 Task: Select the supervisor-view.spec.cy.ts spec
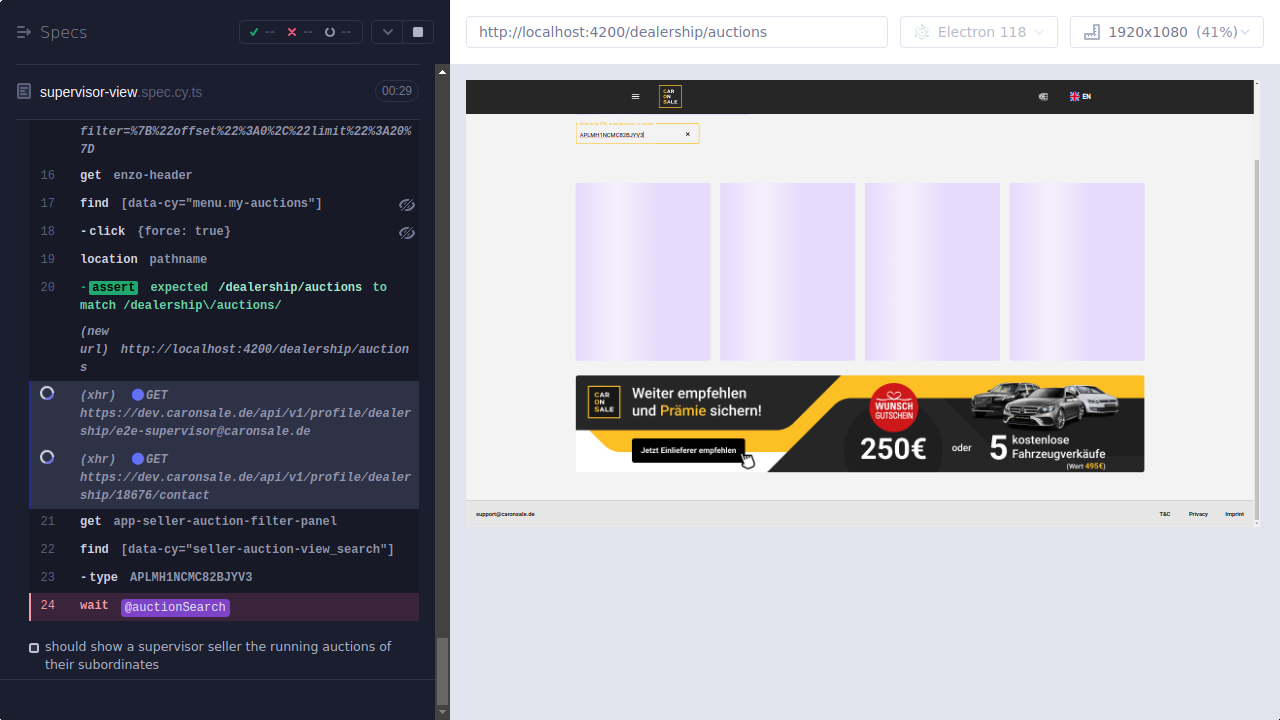pos(120,91)
